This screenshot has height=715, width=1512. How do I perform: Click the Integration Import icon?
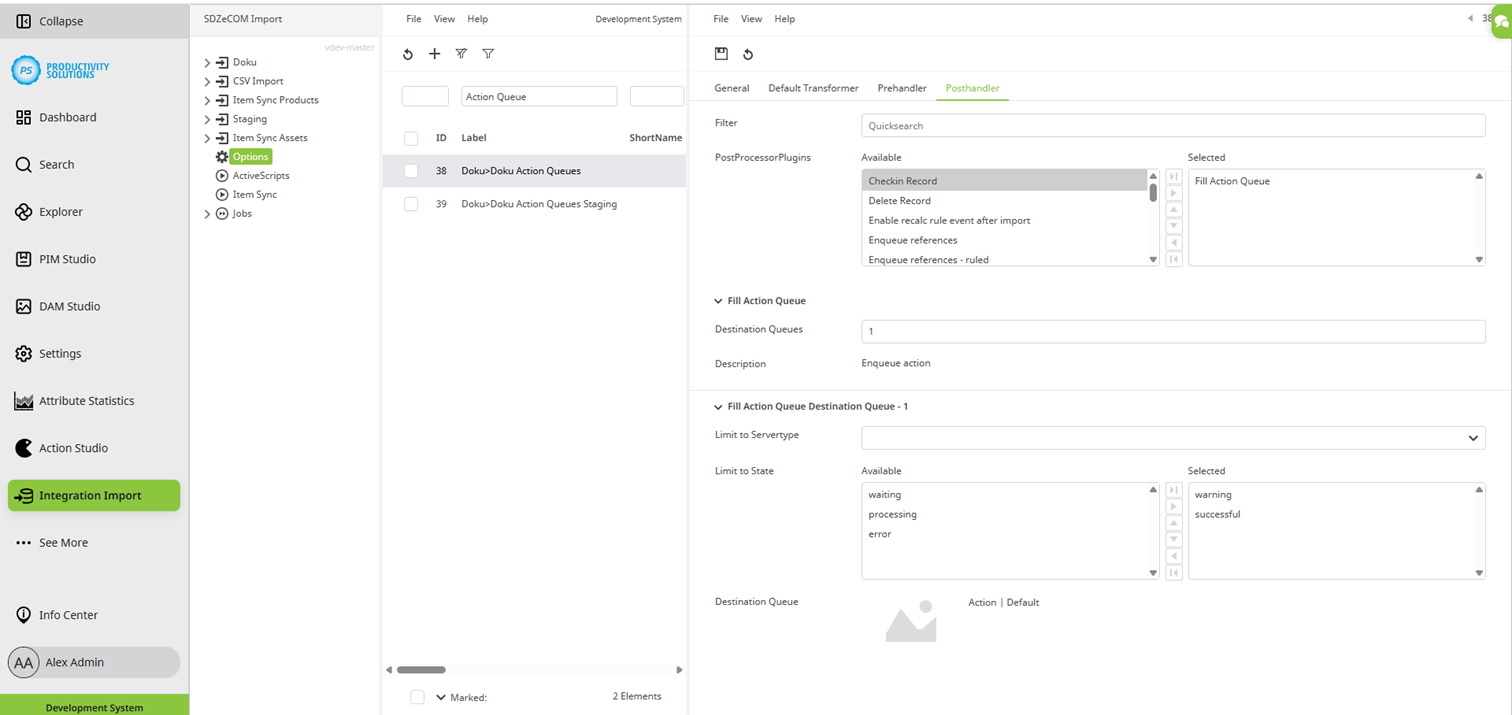(x=24, y=496)
